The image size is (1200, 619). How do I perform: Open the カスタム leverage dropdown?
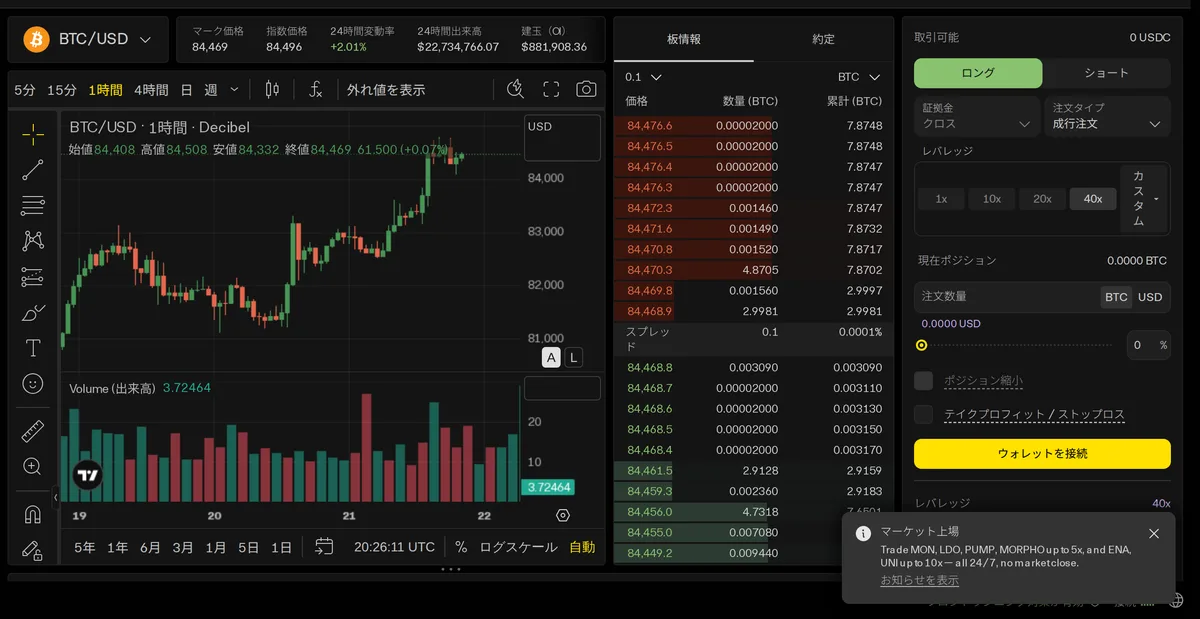1144,198
